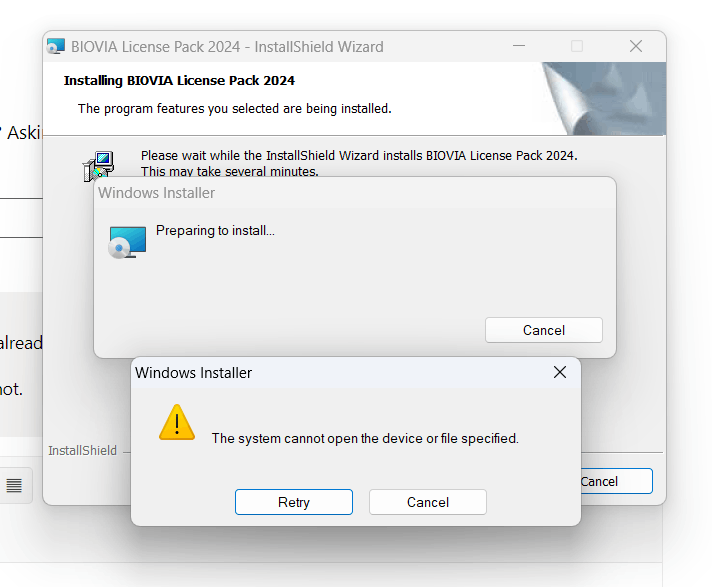Close the Windows Installer error with X
This screenshot has width=712, height=587.
coord(560,372)
